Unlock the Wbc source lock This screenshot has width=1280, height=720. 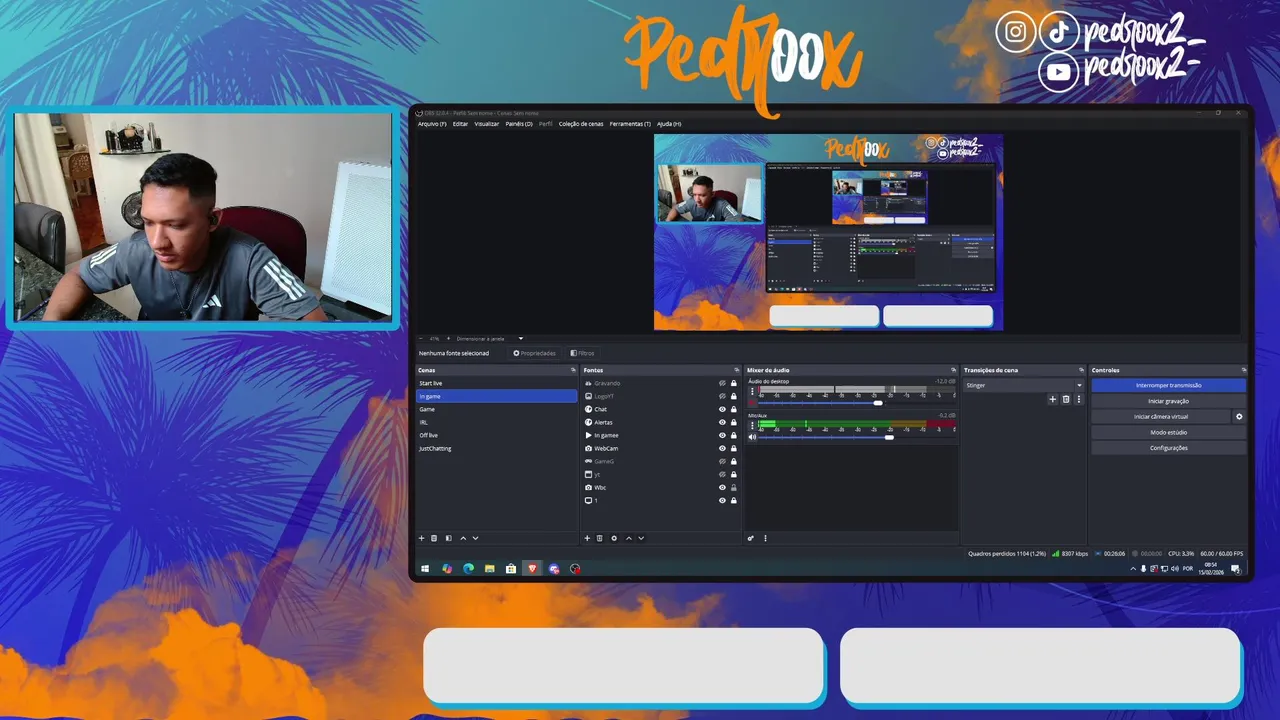coord(734,487)
